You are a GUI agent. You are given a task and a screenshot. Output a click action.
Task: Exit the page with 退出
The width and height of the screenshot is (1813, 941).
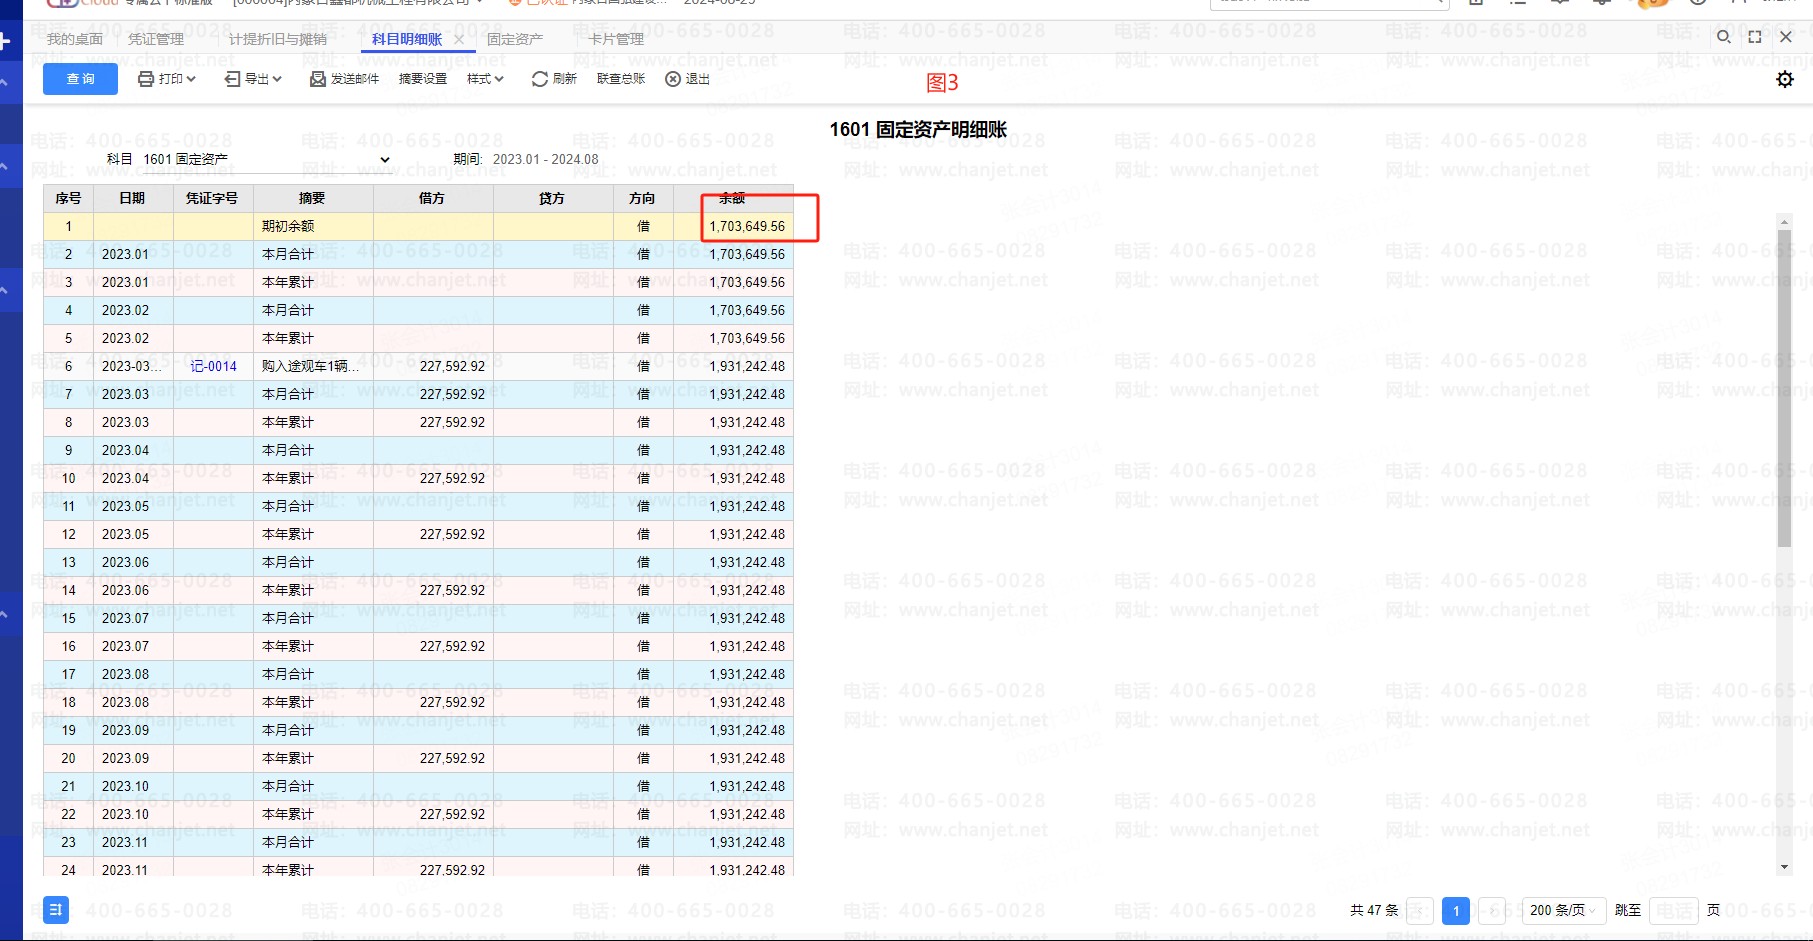(x=688, y=79)
